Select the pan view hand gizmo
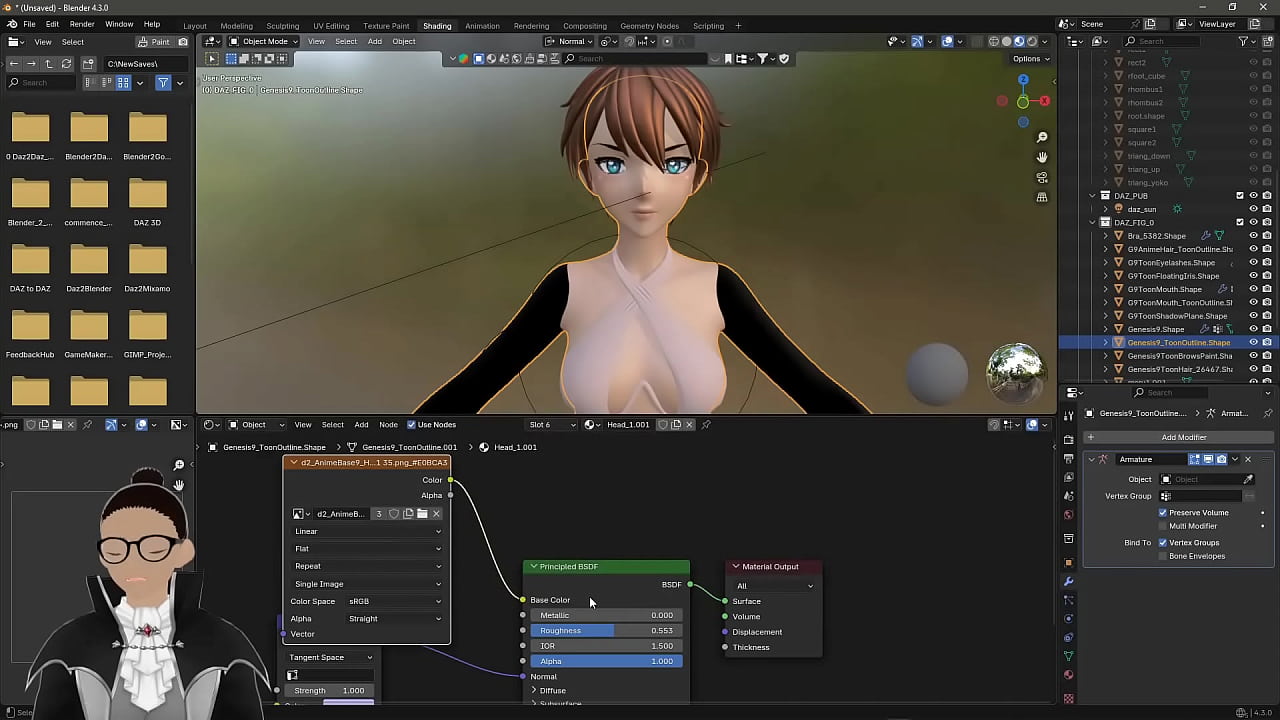The image size is (1280, 720). click(x=1042, y=157)
